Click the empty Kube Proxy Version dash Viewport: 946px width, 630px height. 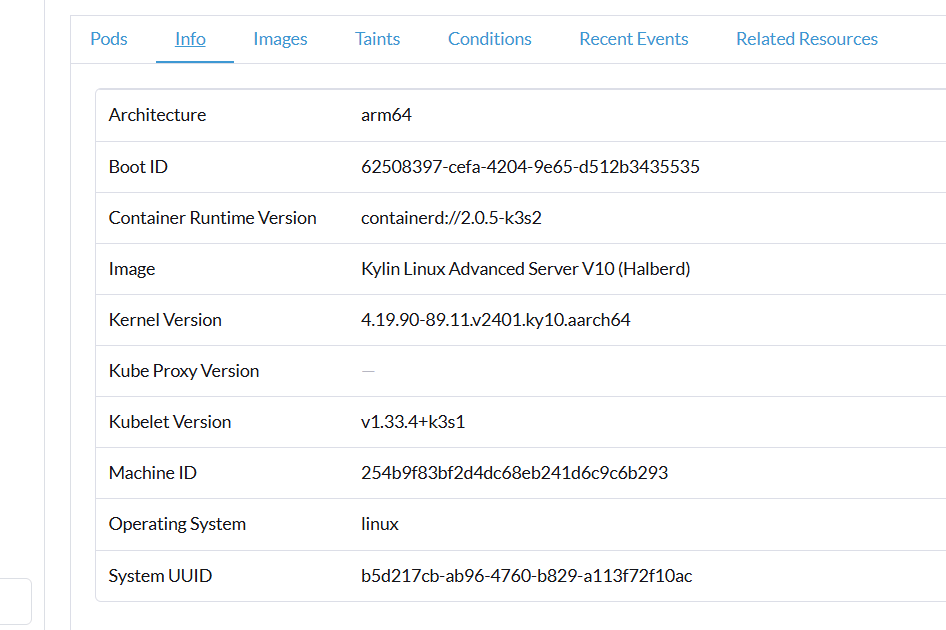click(x=368, y=371)
